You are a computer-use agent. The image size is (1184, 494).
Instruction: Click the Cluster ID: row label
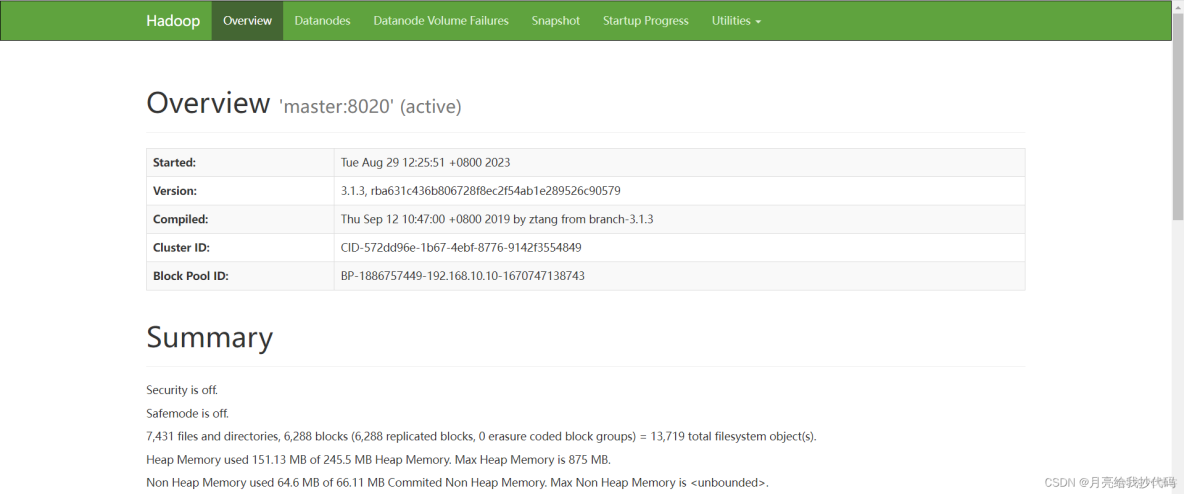[x=181, y=248]
